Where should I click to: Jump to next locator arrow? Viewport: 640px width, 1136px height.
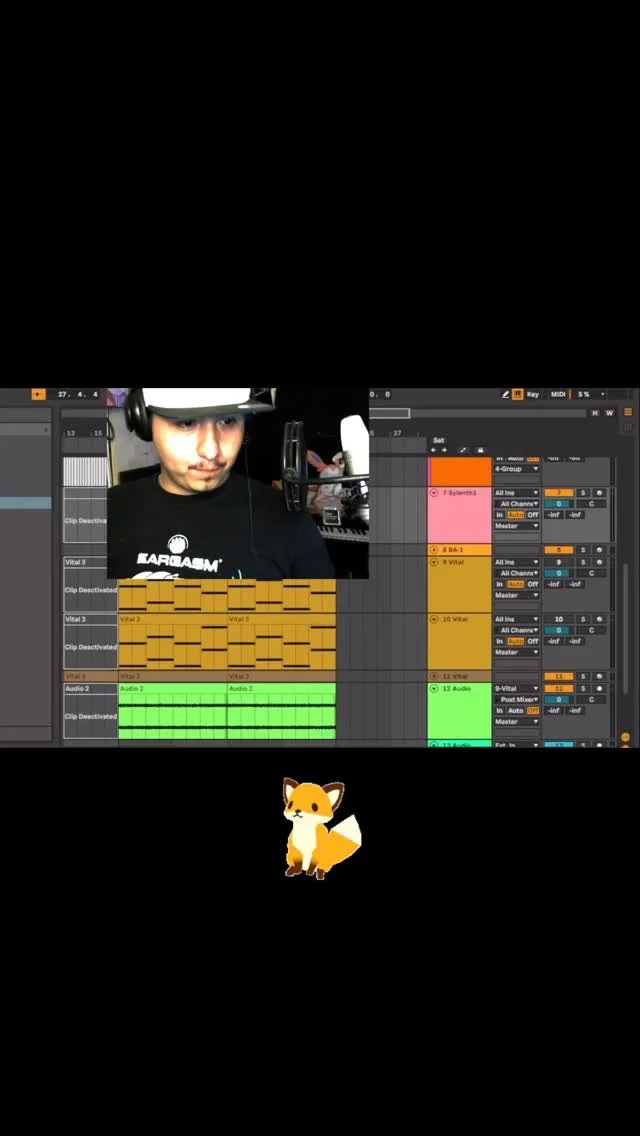pyautogui.click(x=444, y=450)
